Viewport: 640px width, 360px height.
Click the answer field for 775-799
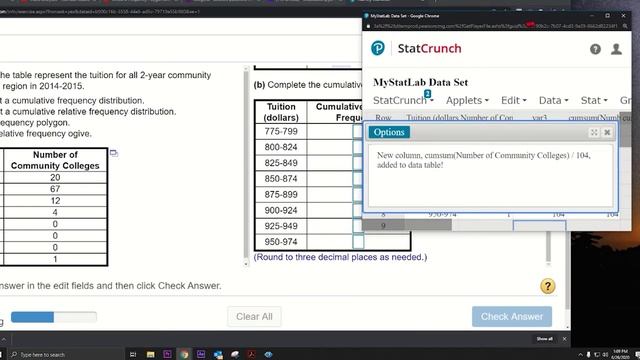tap(358, 131)
